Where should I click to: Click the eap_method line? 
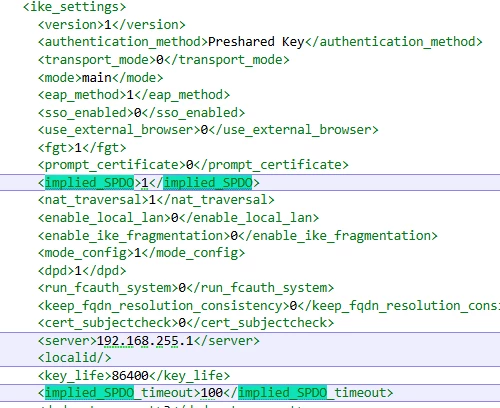click(134, 95)
